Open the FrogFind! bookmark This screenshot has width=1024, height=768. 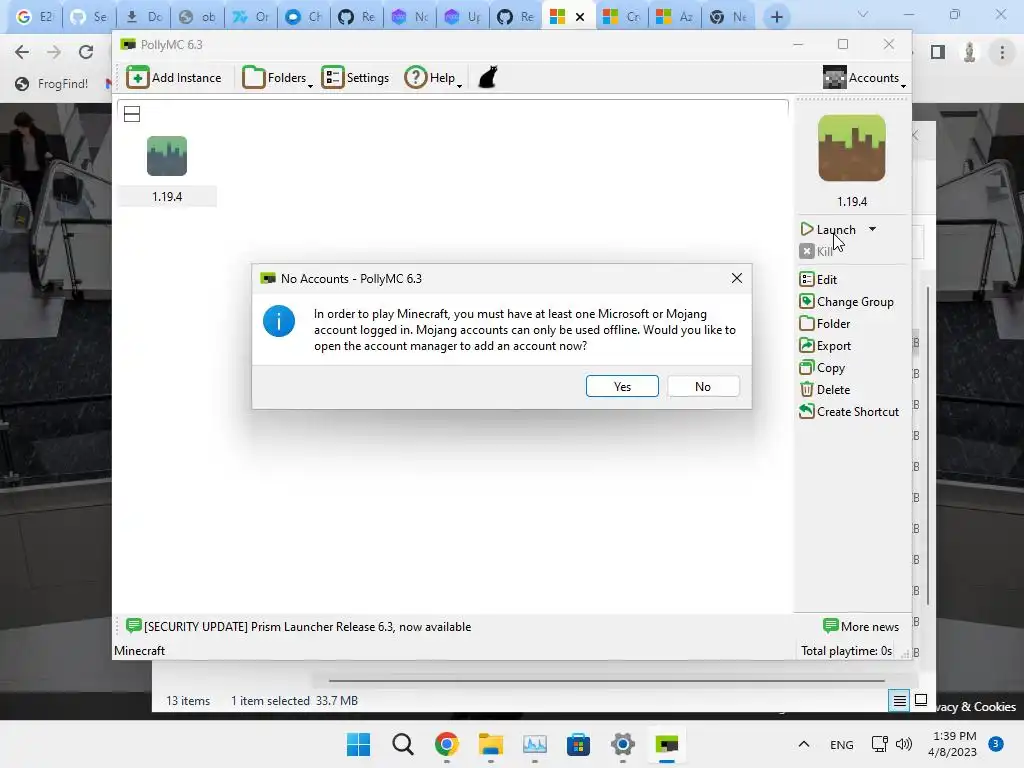click(52, 84)
